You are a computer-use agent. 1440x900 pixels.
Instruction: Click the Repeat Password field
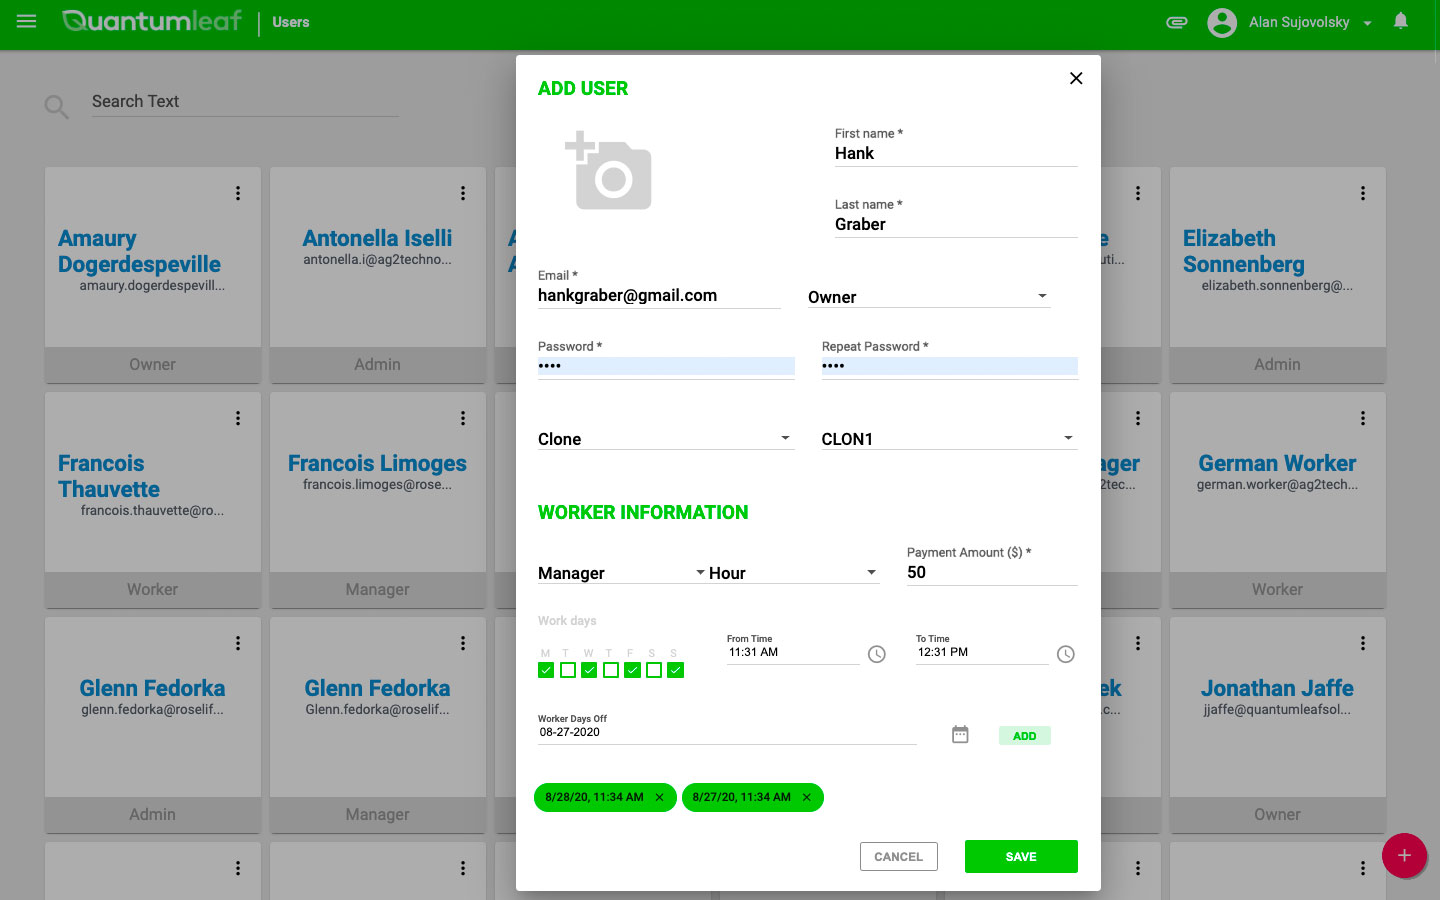tap(949, 366)
